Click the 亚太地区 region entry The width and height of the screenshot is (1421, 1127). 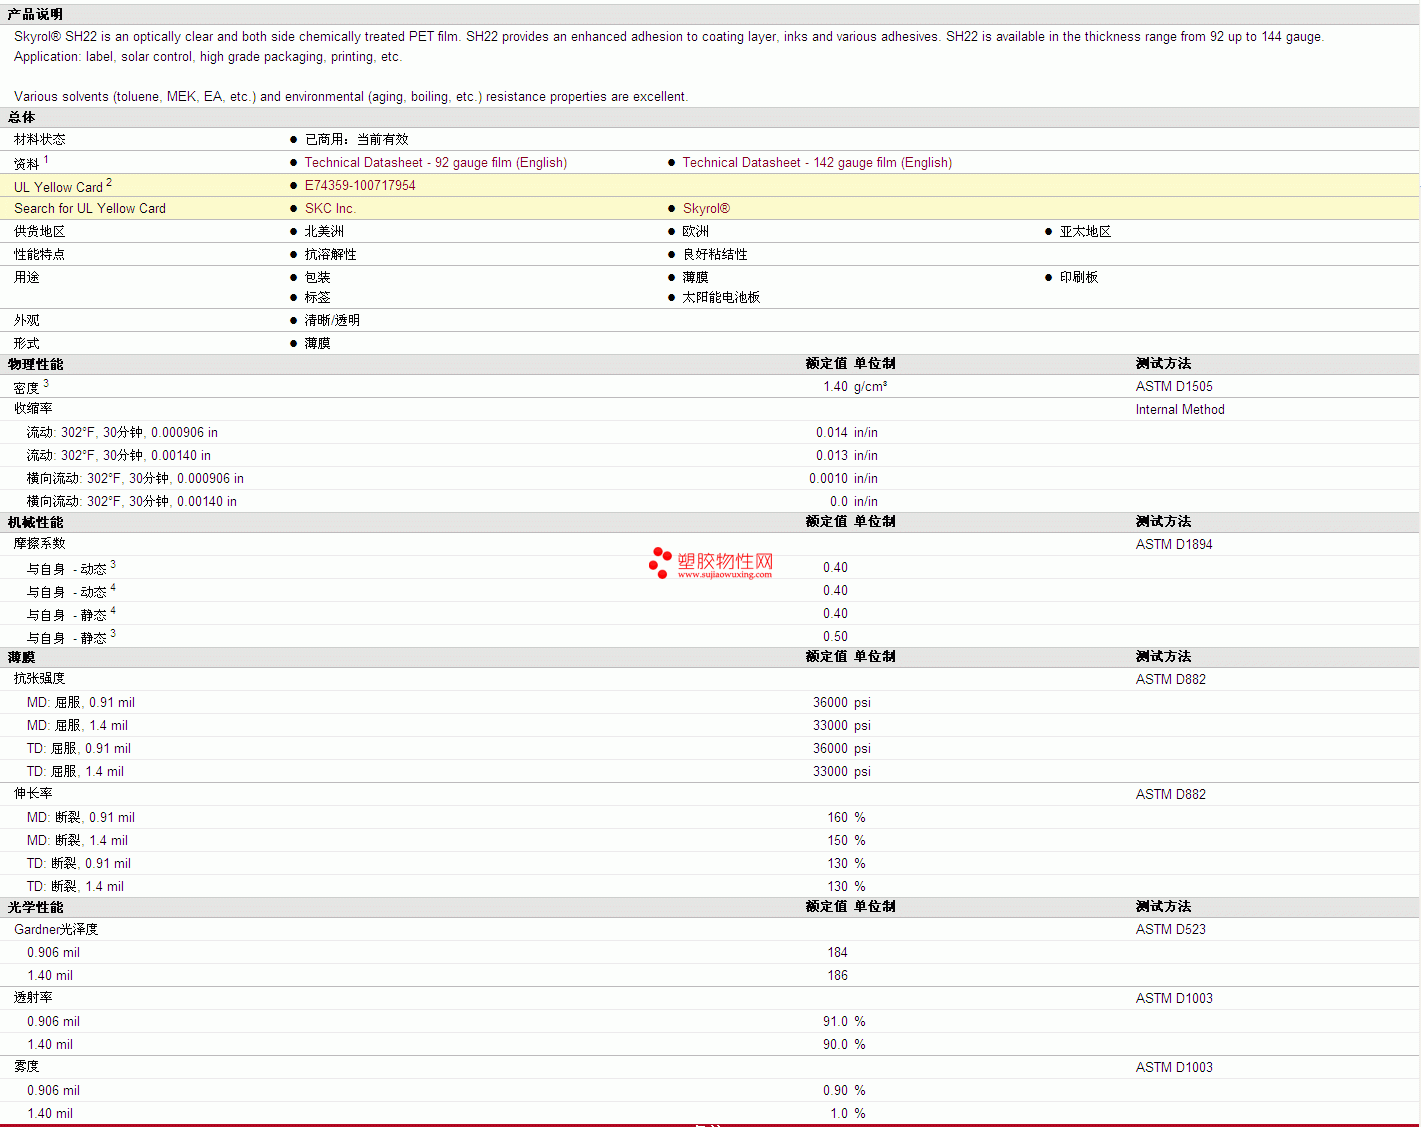click(1085, 232)
